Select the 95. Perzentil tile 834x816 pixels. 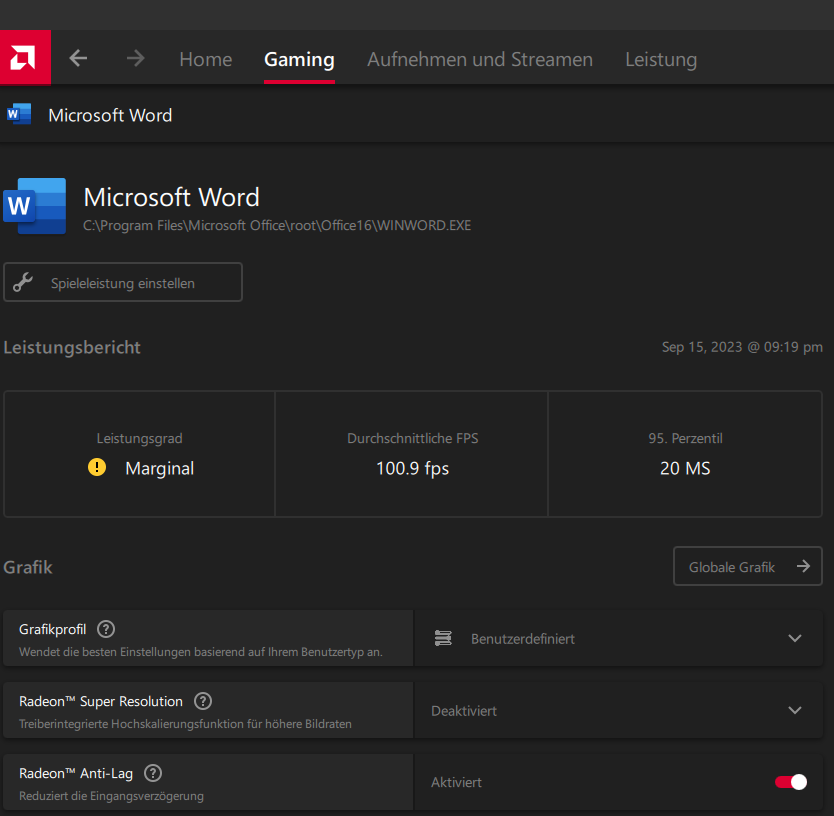tap(684, 454)
